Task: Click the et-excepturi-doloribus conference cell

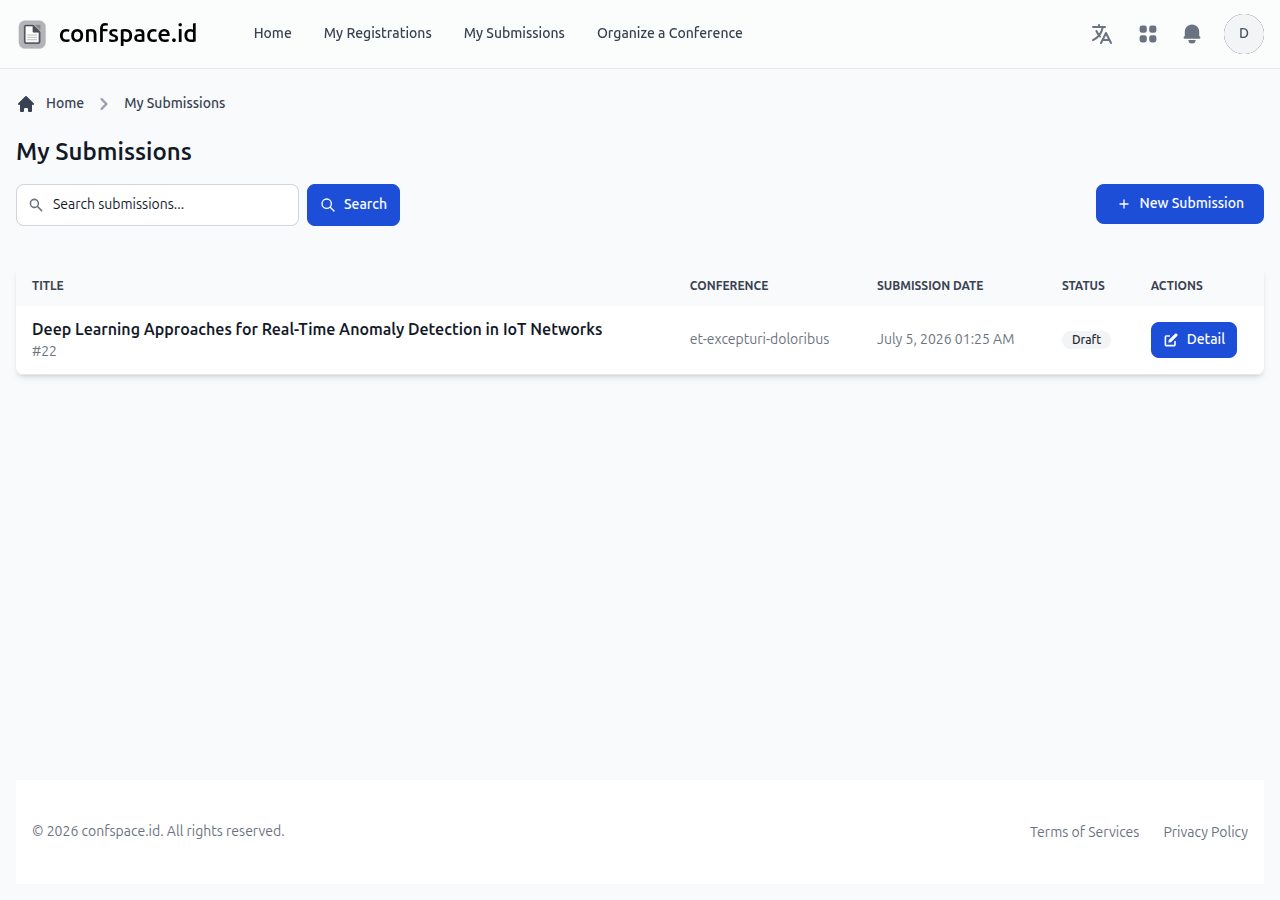Action: [x=760, y=339]
